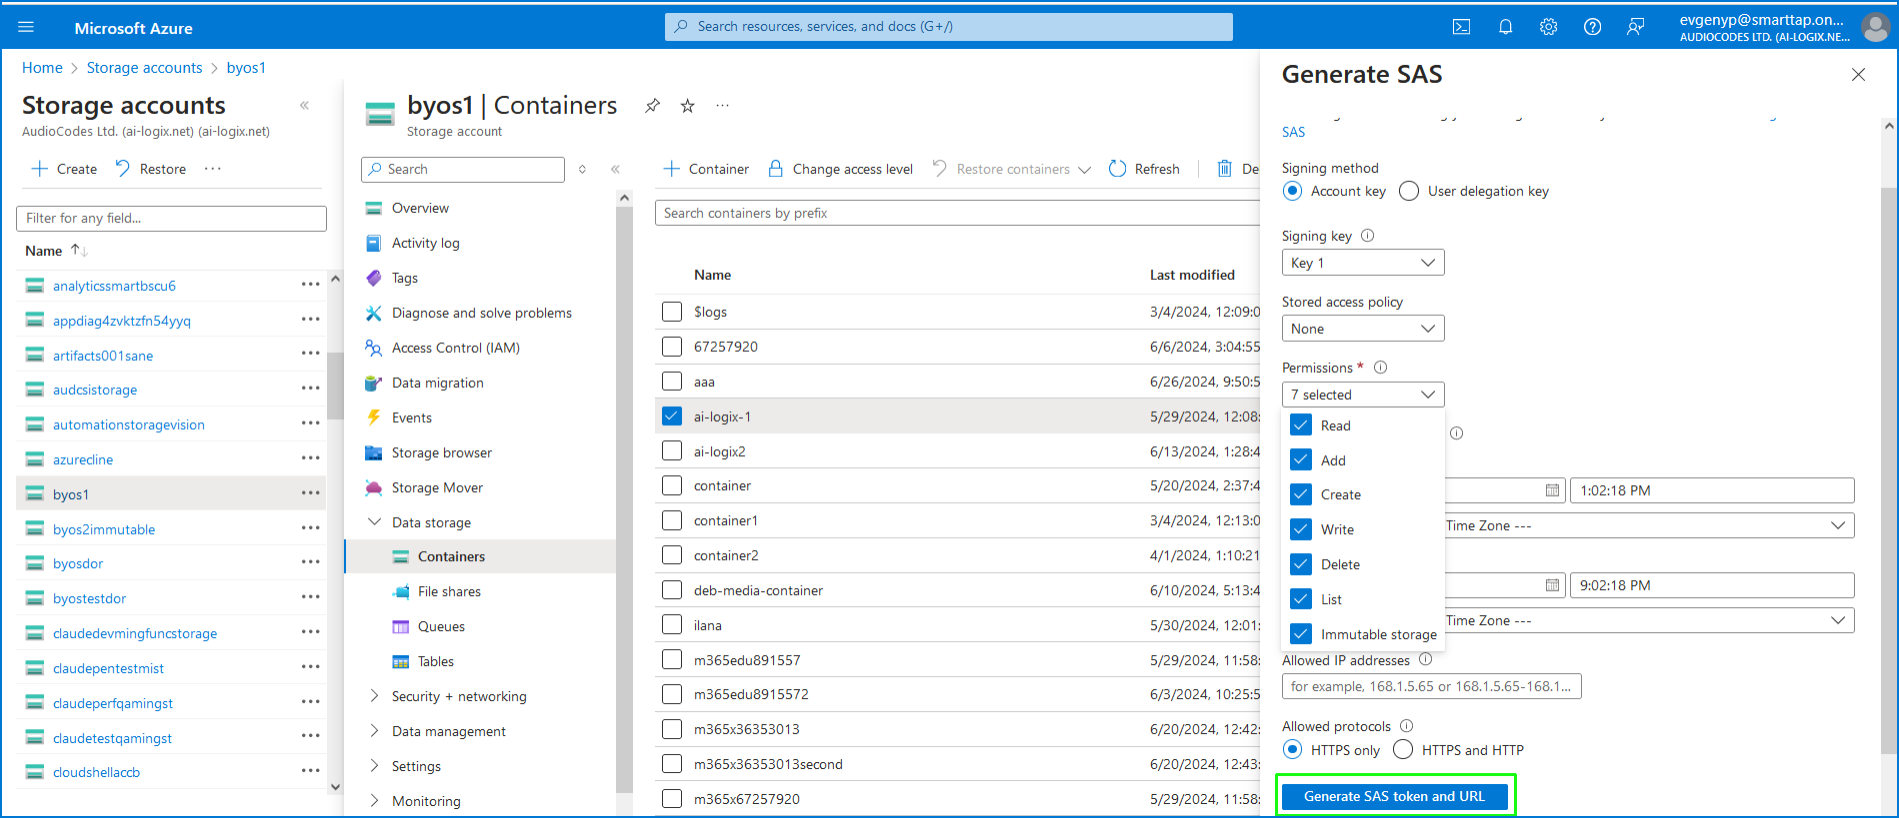Open the expiry date calendar picker
This screenshot has width=1899, height=818.
click(x=1552, y=585)
